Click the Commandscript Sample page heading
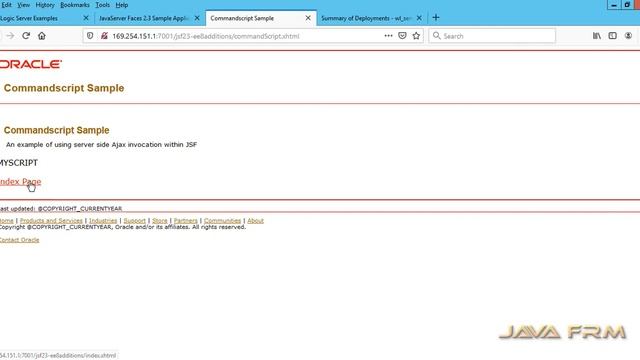 pyautogui.click(x=64, y=88)
